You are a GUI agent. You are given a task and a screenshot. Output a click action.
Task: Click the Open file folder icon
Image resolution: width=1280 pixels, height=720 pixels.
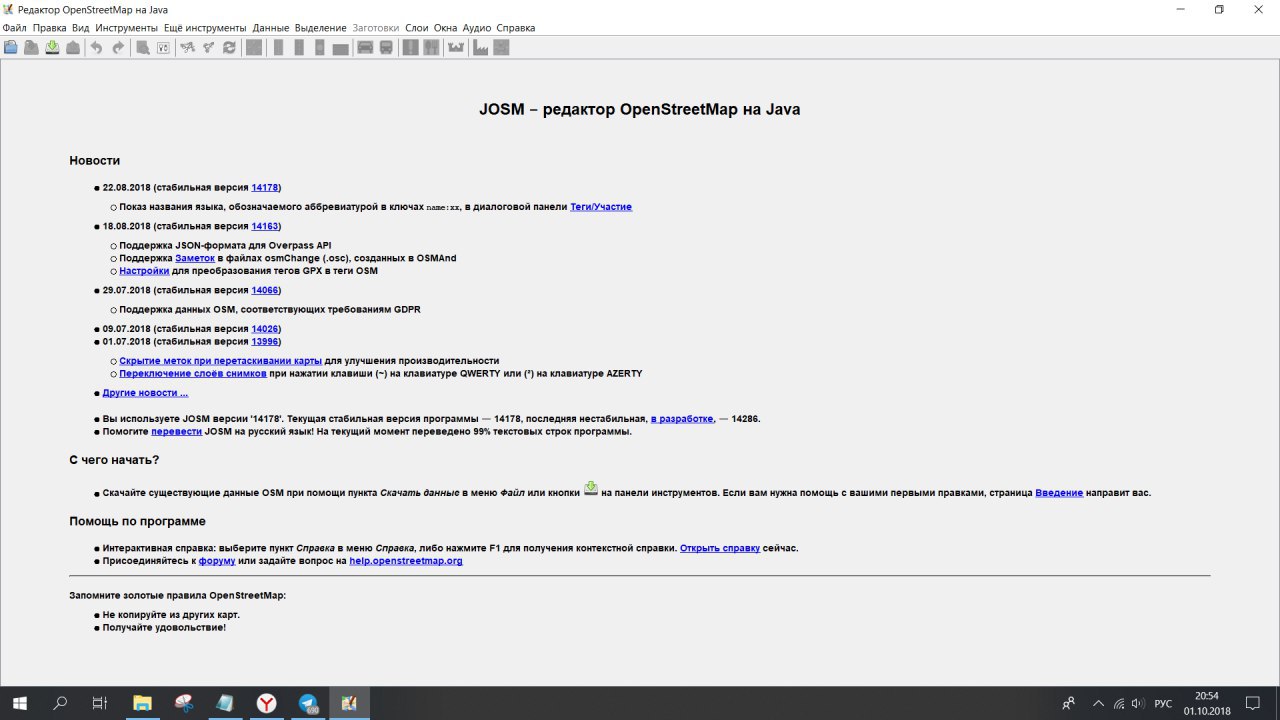[10, 47]
